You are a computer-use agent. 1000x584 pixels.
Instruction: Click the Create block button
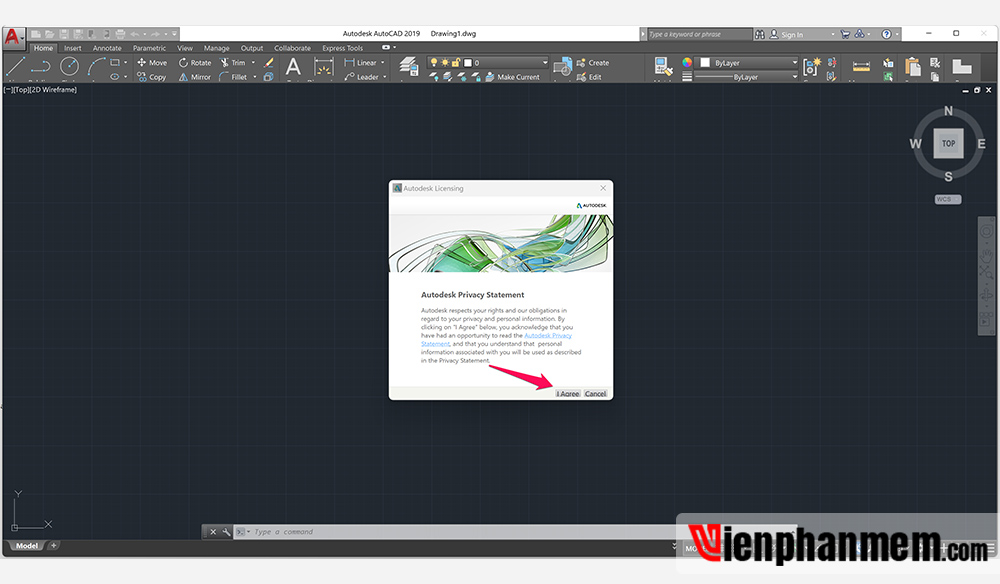pos(592,62)
